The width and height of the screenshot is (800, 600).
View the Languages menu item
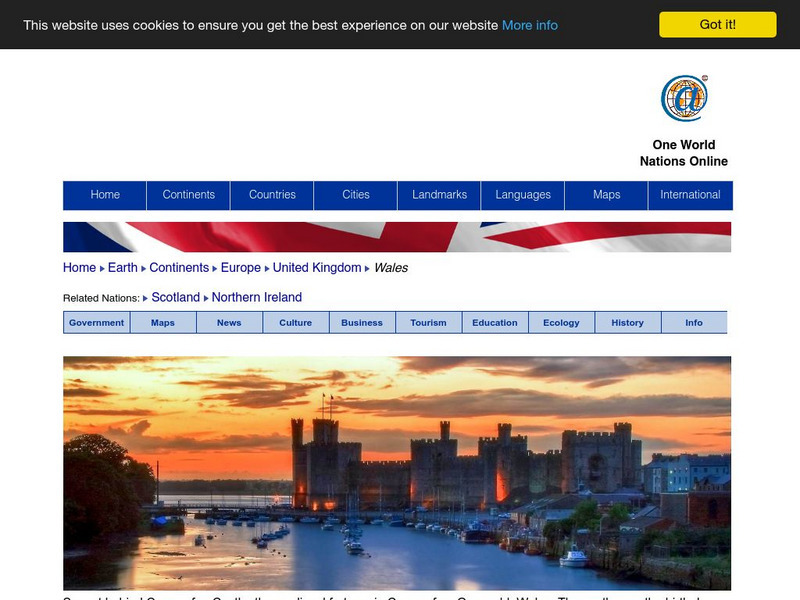point(521,195)
